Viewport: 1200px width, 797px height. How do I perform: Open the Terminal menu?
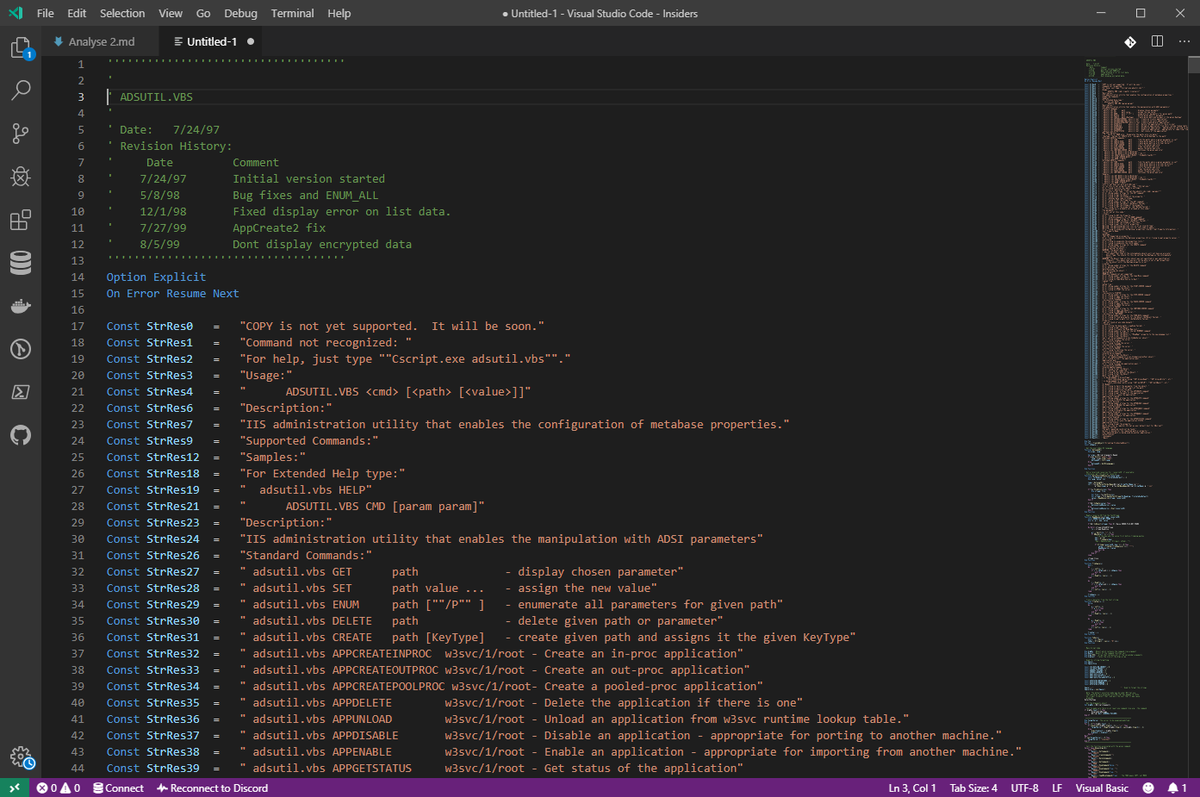[292, 13]
